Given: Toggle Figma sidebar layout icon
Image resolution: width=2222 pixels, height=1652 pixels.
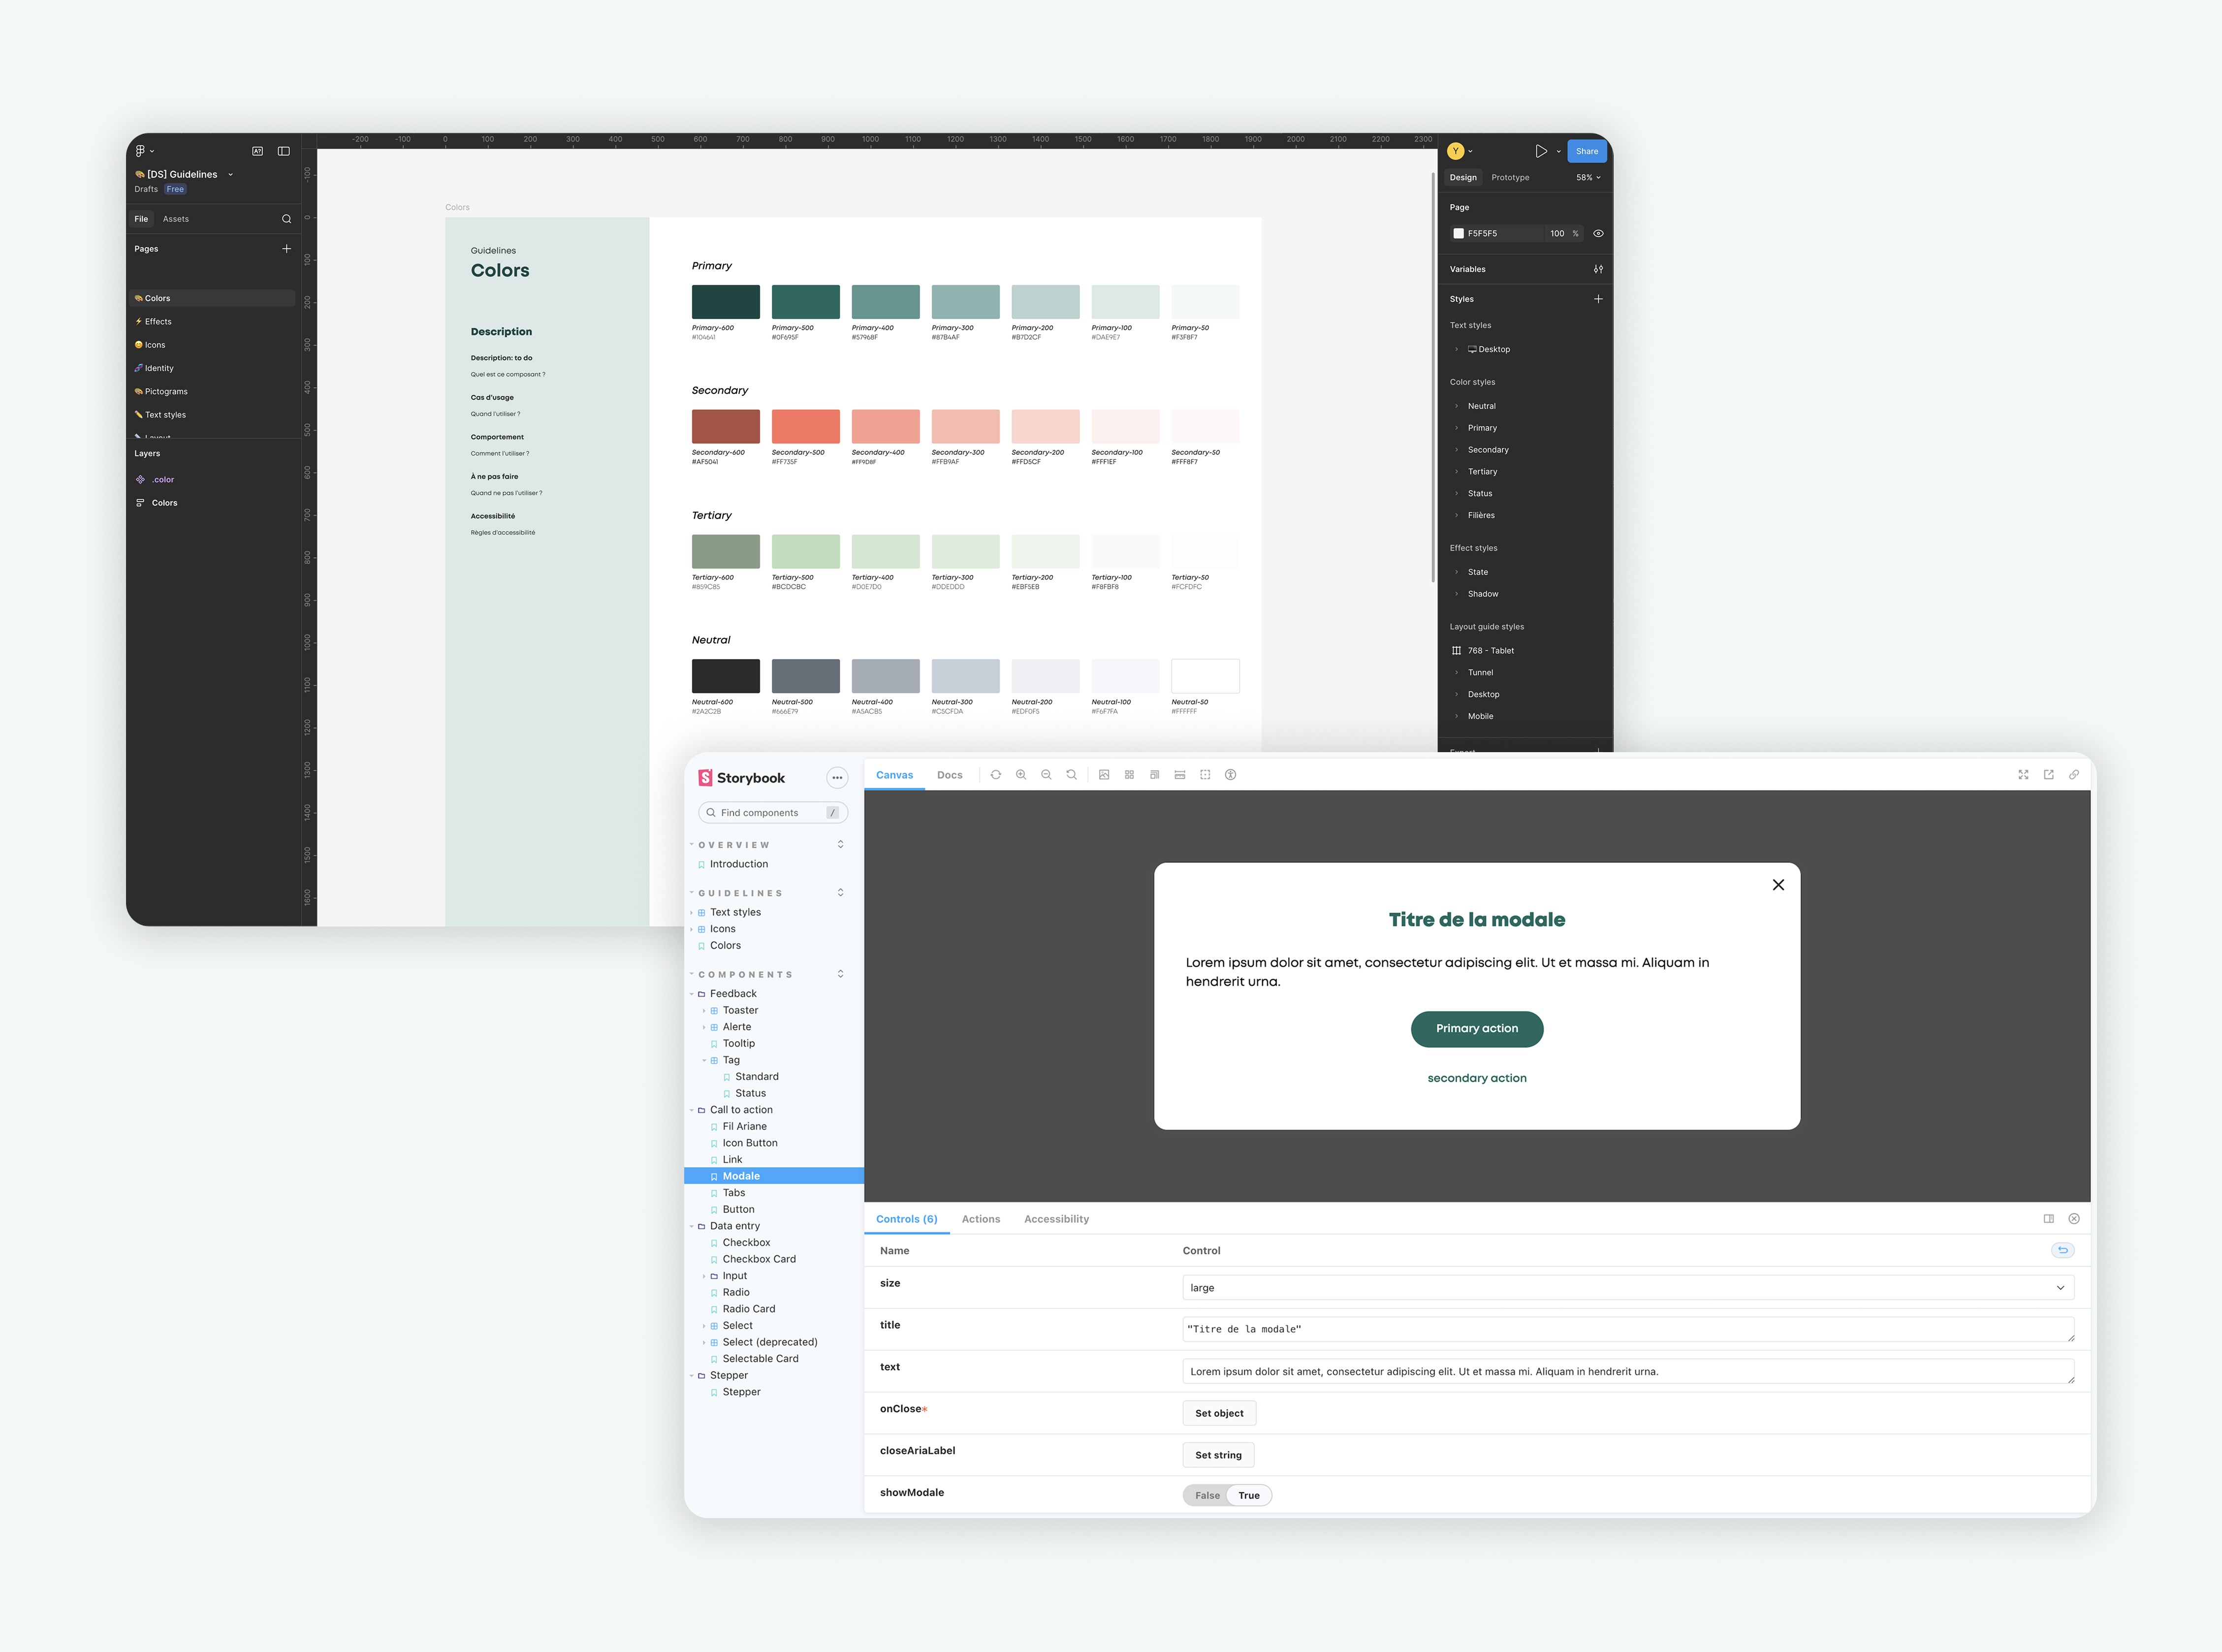Looking at the screenshot, I should coord(284,151).
